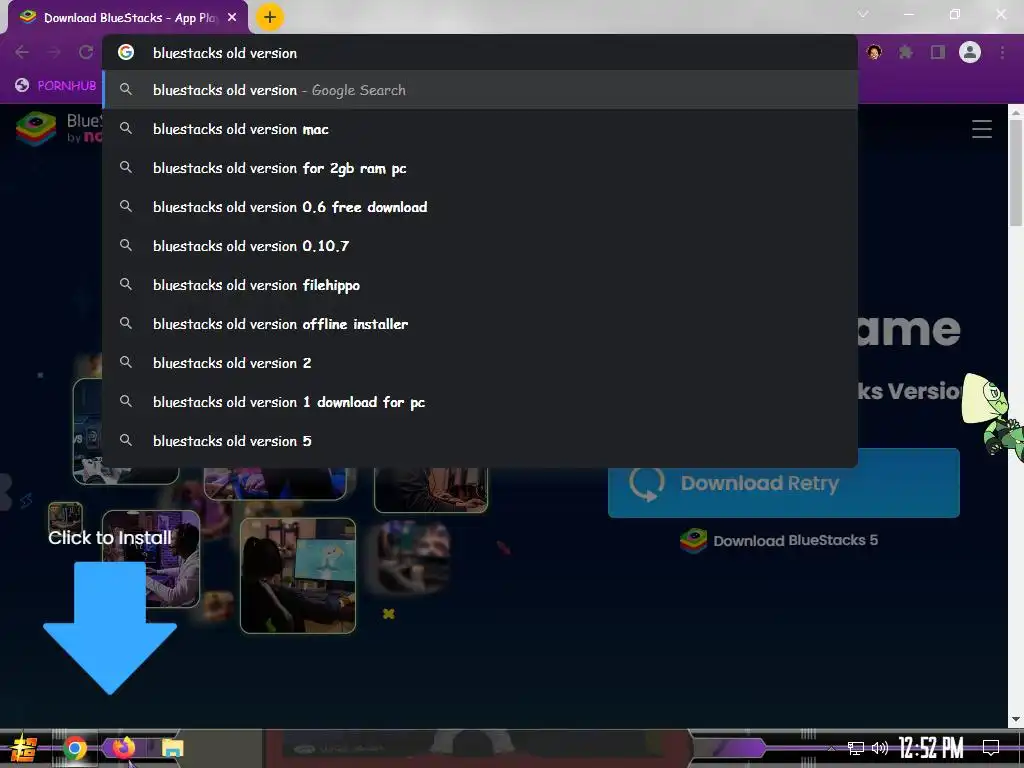Screen dimensions: 1024x768
Task: Toggle the browser side panel icon
Action: tap(938, 52)
